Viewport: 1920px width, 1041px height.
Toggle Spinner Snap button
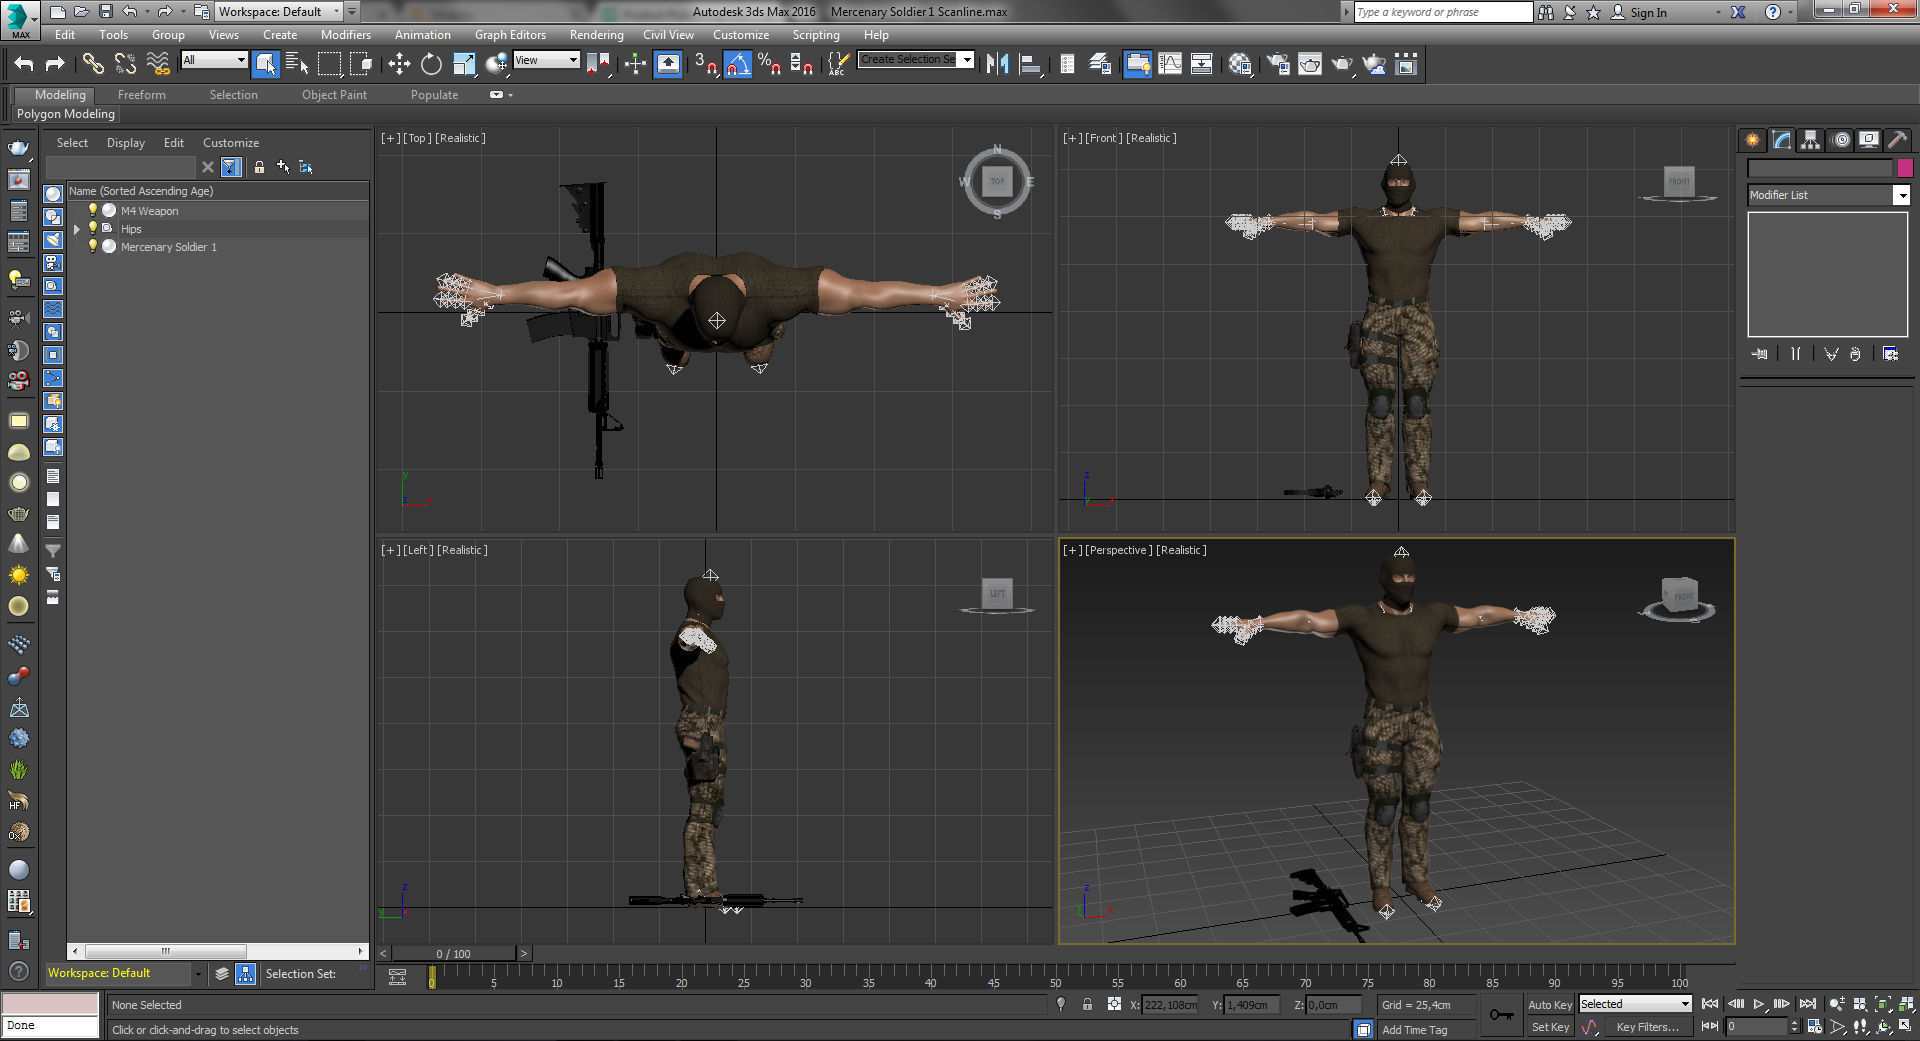click(x=801, y=64)
